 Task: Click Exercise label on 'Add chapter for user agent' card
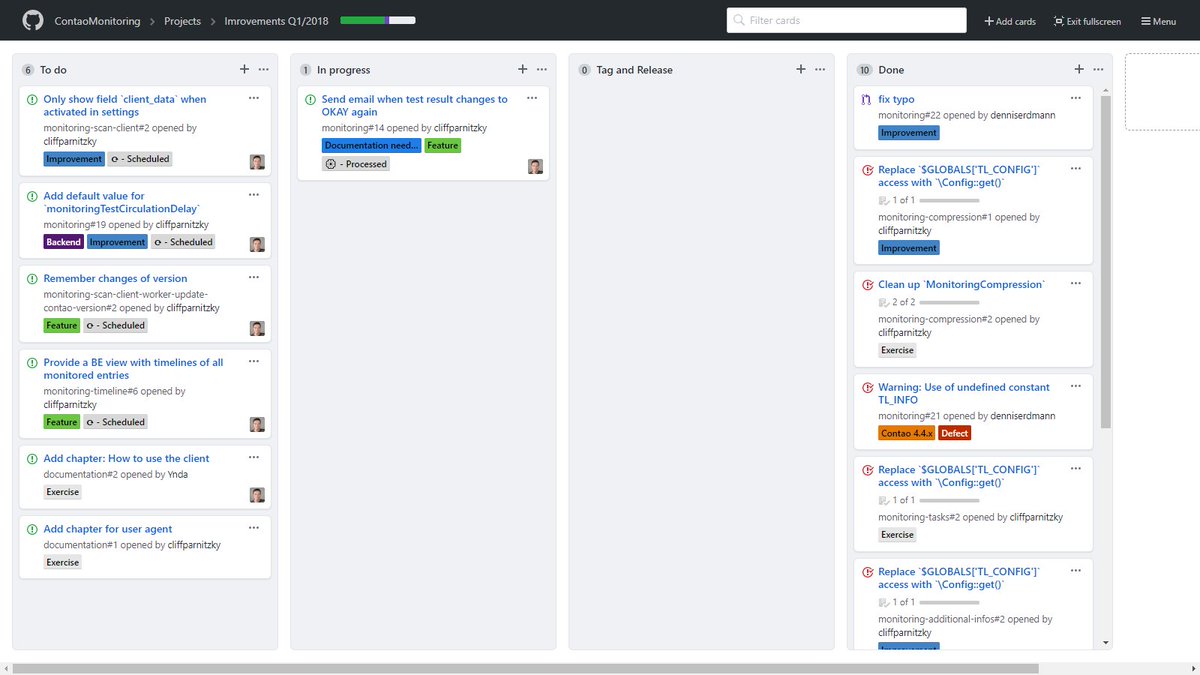(63, 562)
